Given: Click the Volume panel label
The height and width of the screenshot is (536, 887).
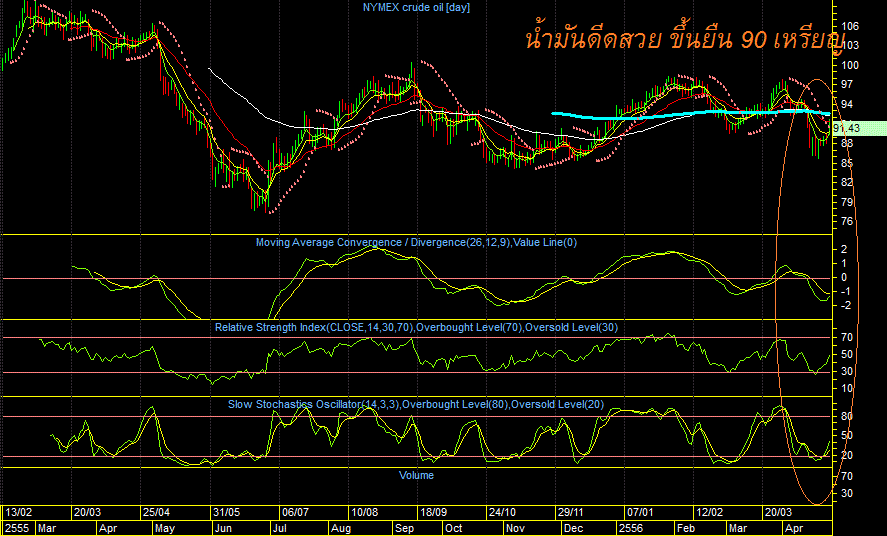Looking at the screenshot, I should [x=416, y=476].
